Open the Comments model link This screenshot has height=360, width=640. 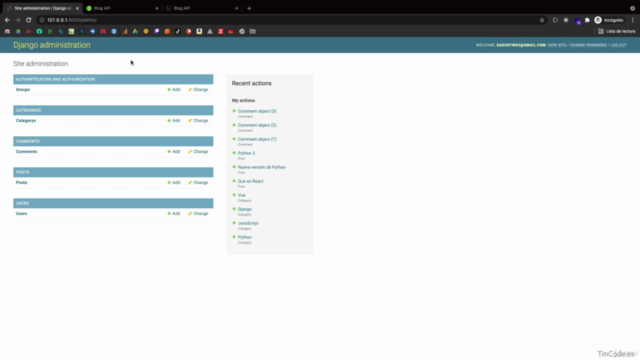click(x=27, y=151)
